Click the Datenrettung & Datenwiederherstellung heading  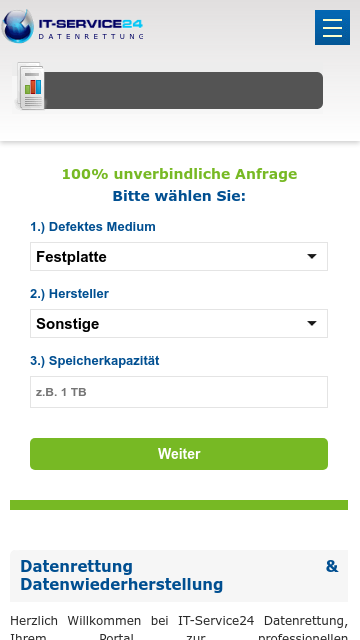coord(179,576)
